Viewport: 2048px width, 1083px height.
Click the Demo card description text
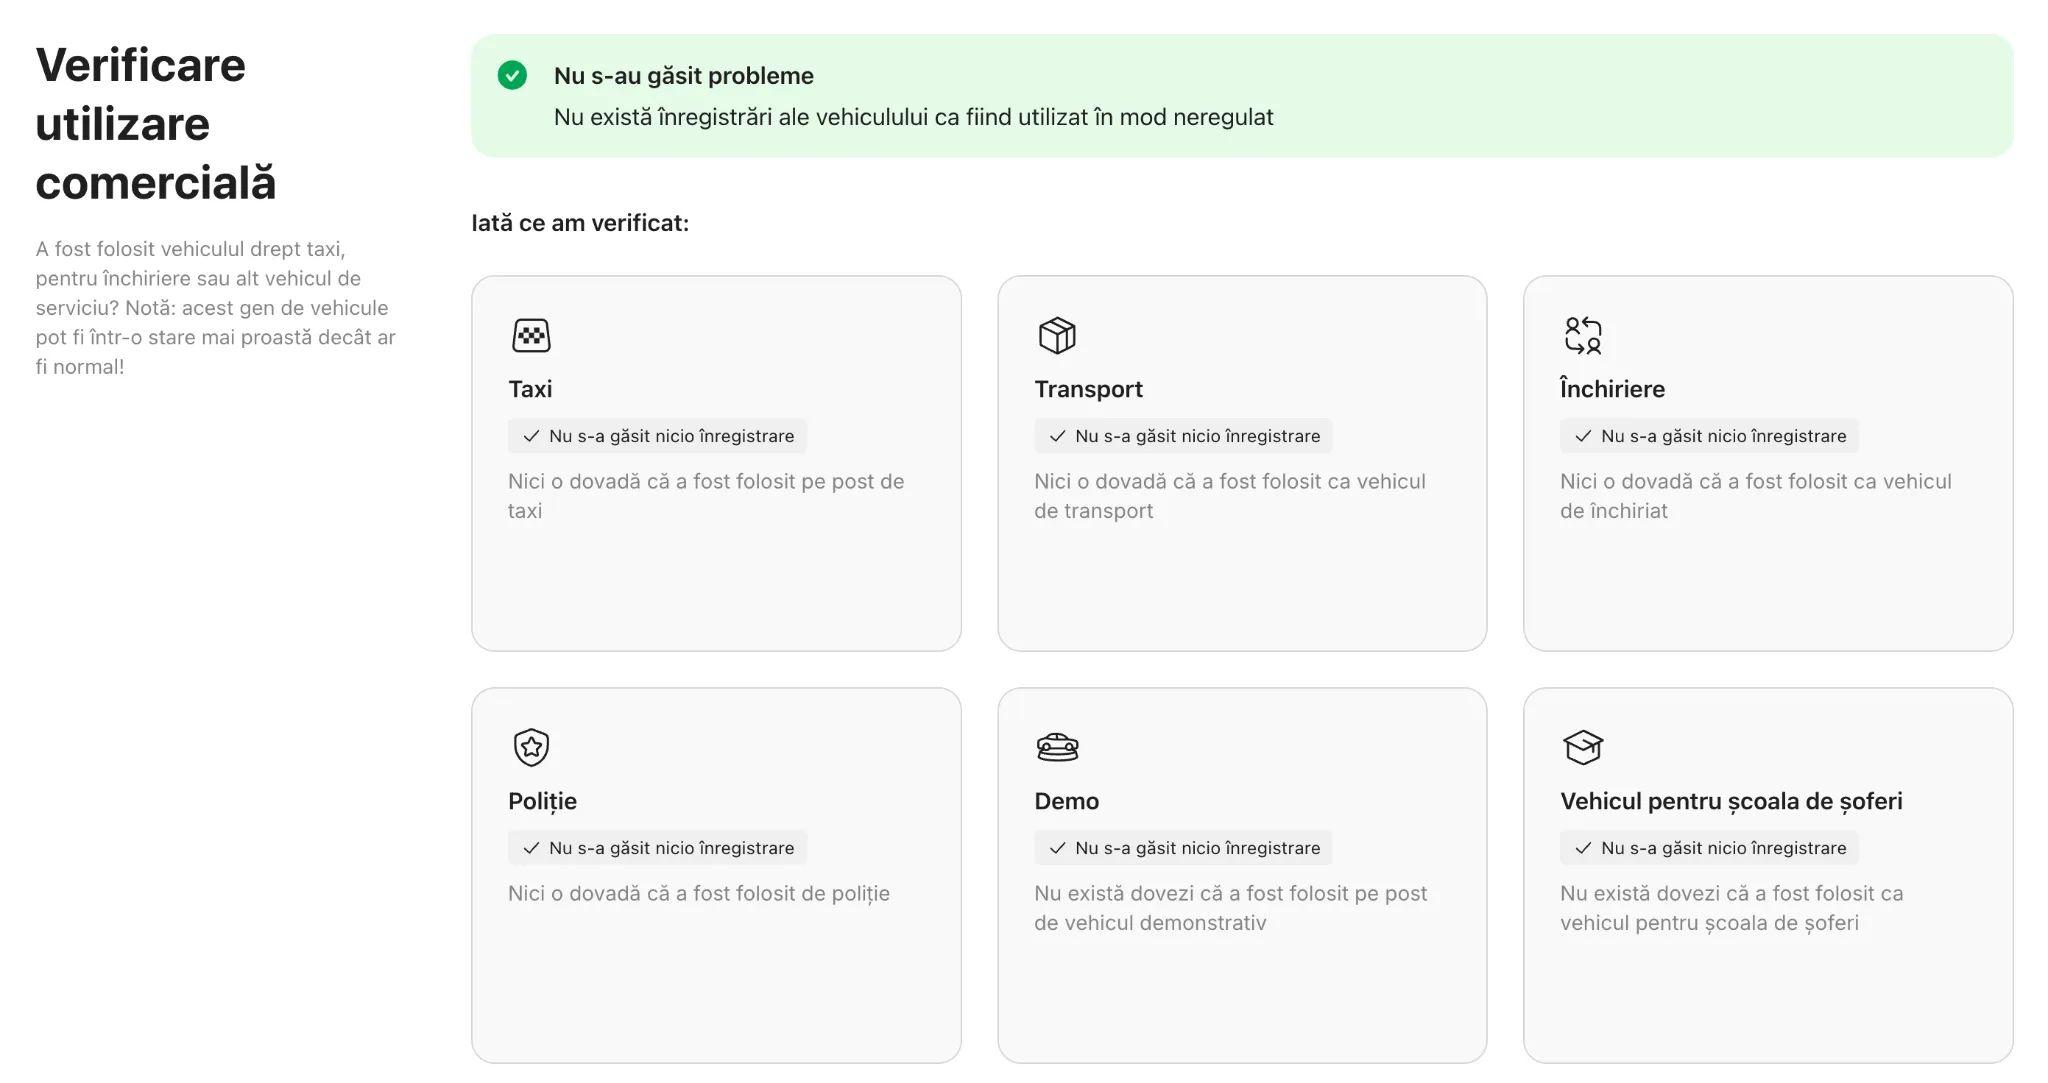click(1230, 908)
